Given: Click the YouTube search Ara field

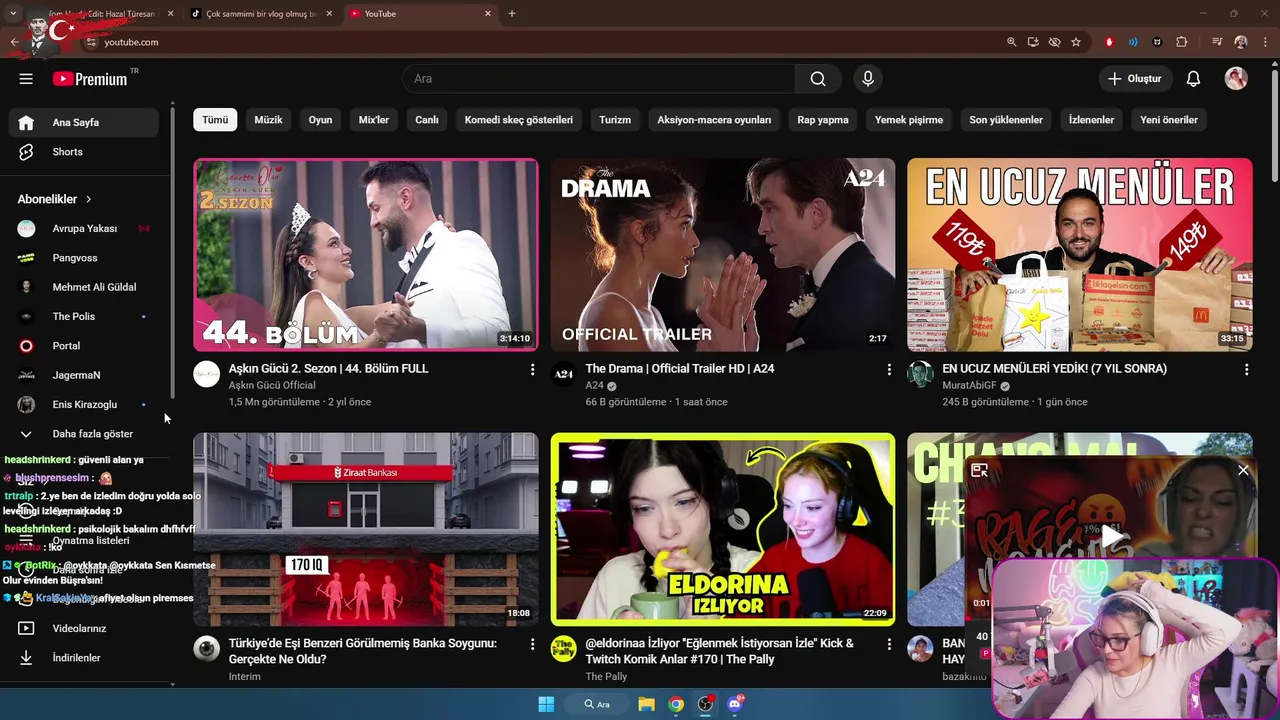Looking at the screenshot, I should click(598, 79).
